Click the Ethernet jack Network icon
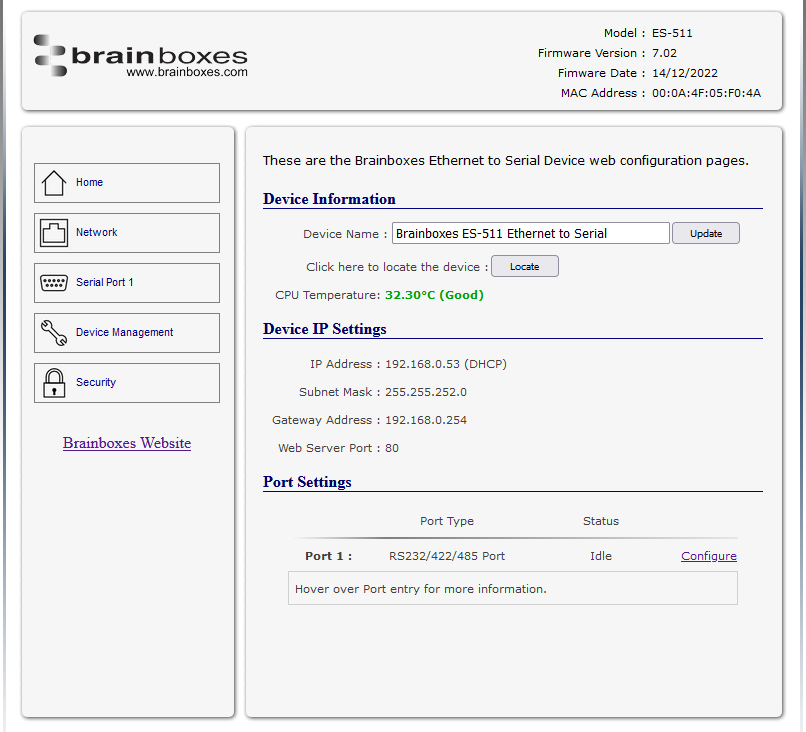This screenshot has height=732, width=806. [54, 233]
